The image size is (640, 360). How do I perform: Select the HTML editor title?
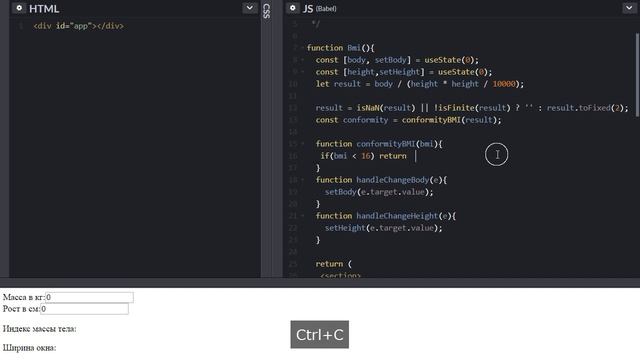coord(44,9)
